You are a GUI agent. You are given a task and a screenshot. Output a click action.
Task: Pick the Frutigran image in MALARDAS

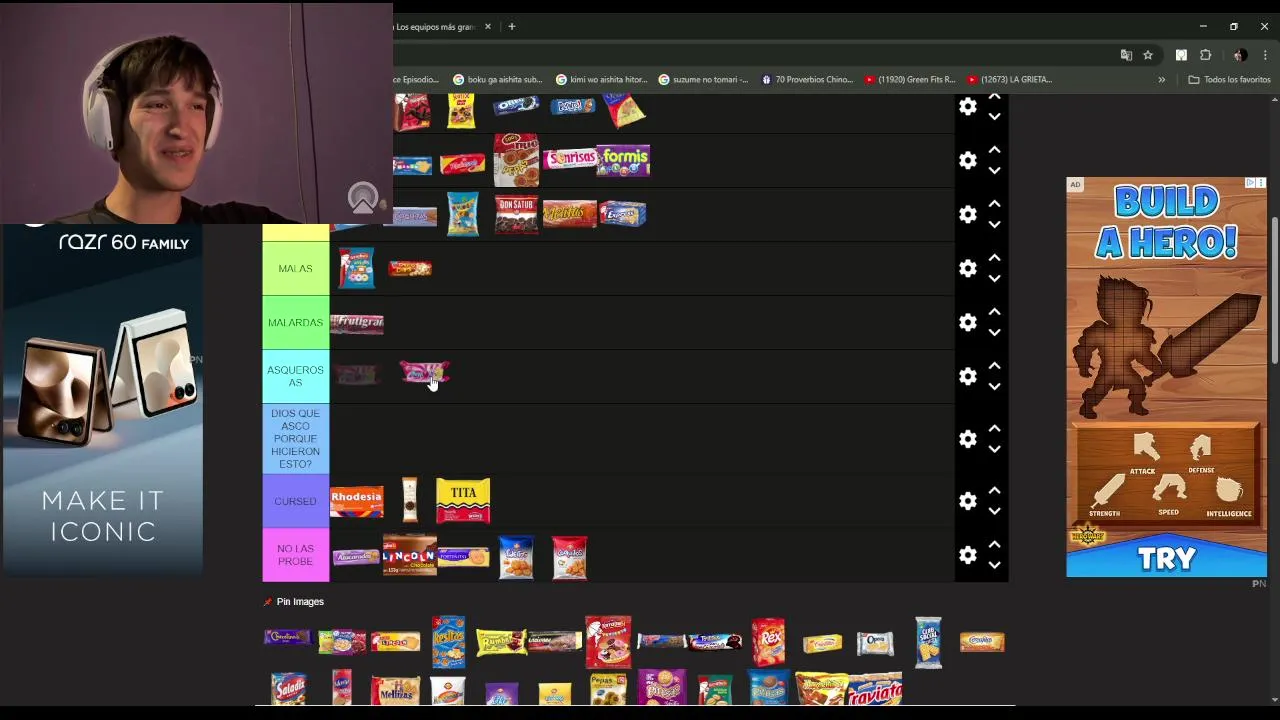coord(357,322)
